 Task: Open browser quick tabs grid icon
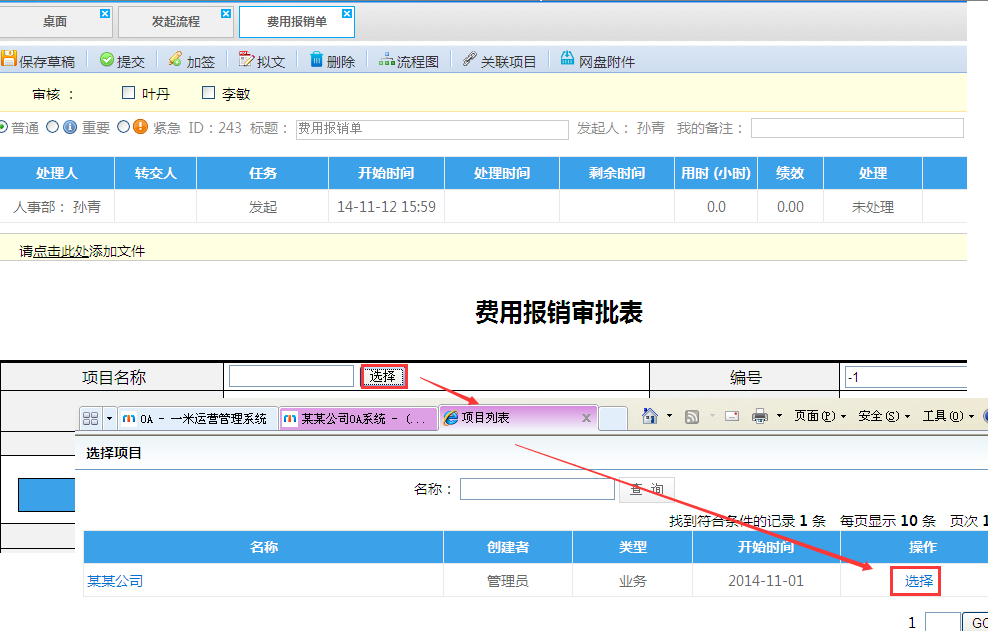click(x=91, y=418)
